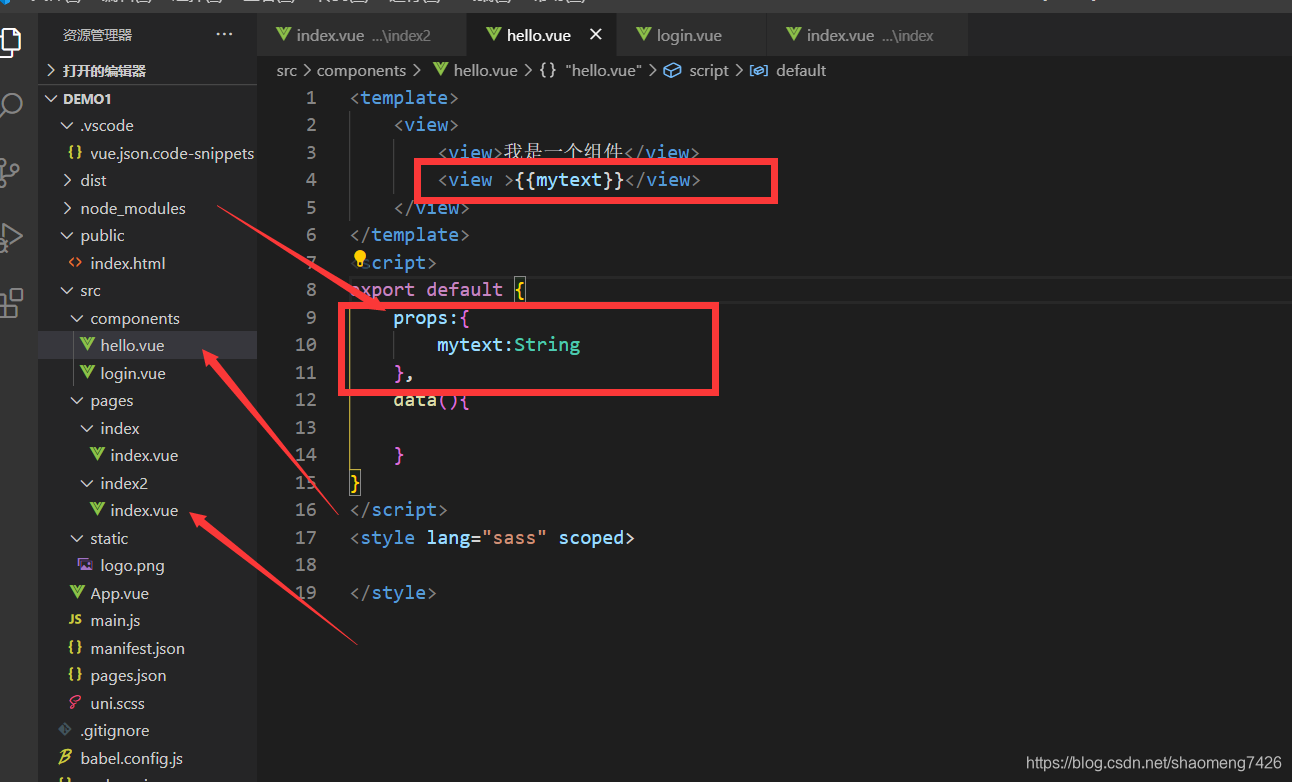Click the export default text on line 8

coord(427,290)
